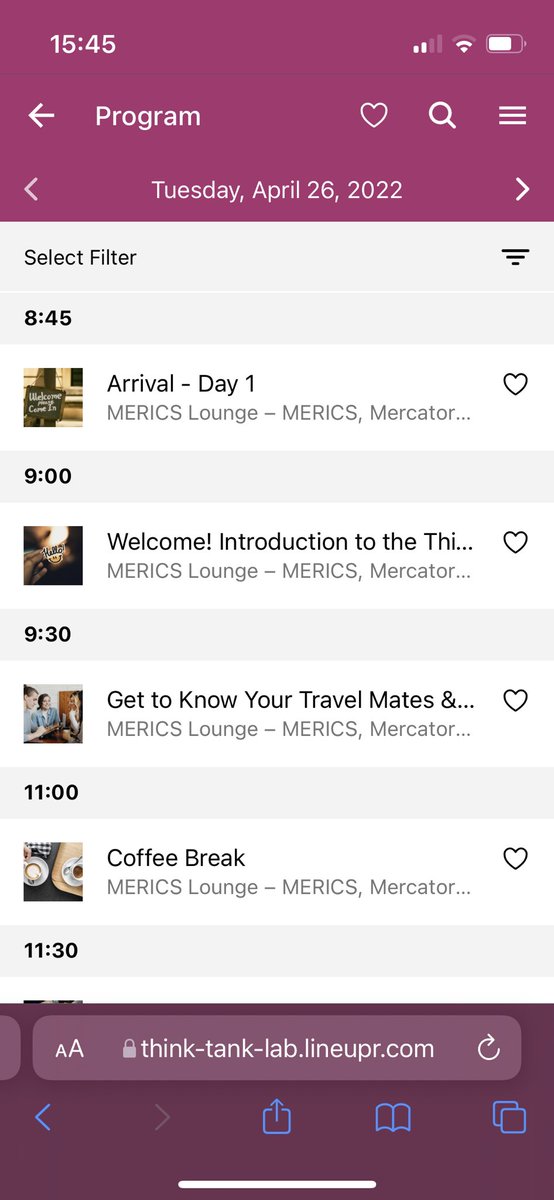Open favorites with the header heart icon

[374, 116]
